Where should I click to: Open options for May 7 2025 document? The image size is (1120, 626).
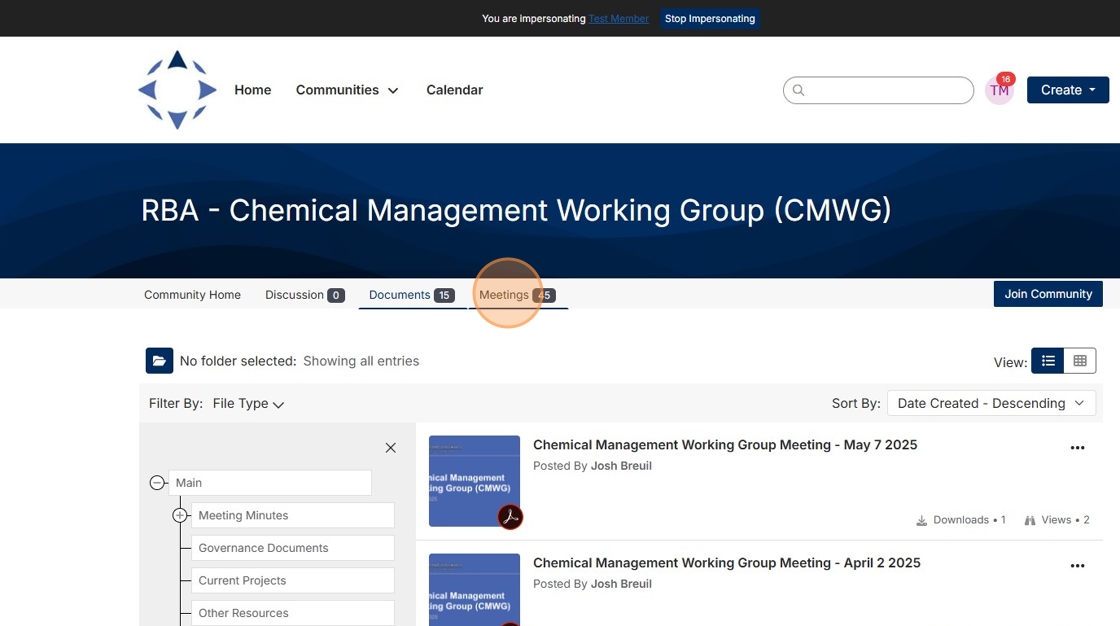(x=1077, y=448)
